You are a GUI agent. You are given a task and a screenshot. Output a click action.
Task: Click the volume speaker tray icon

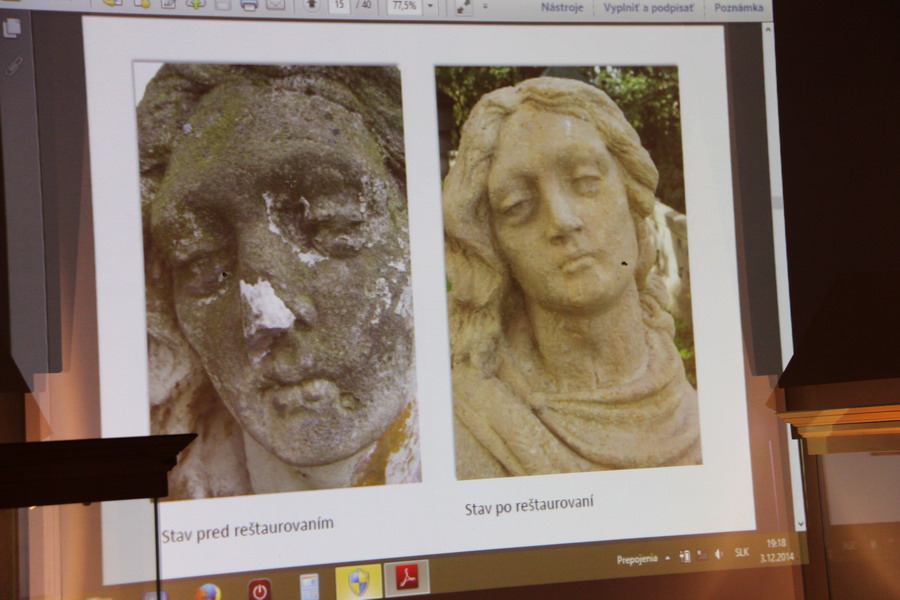[718, 554]
